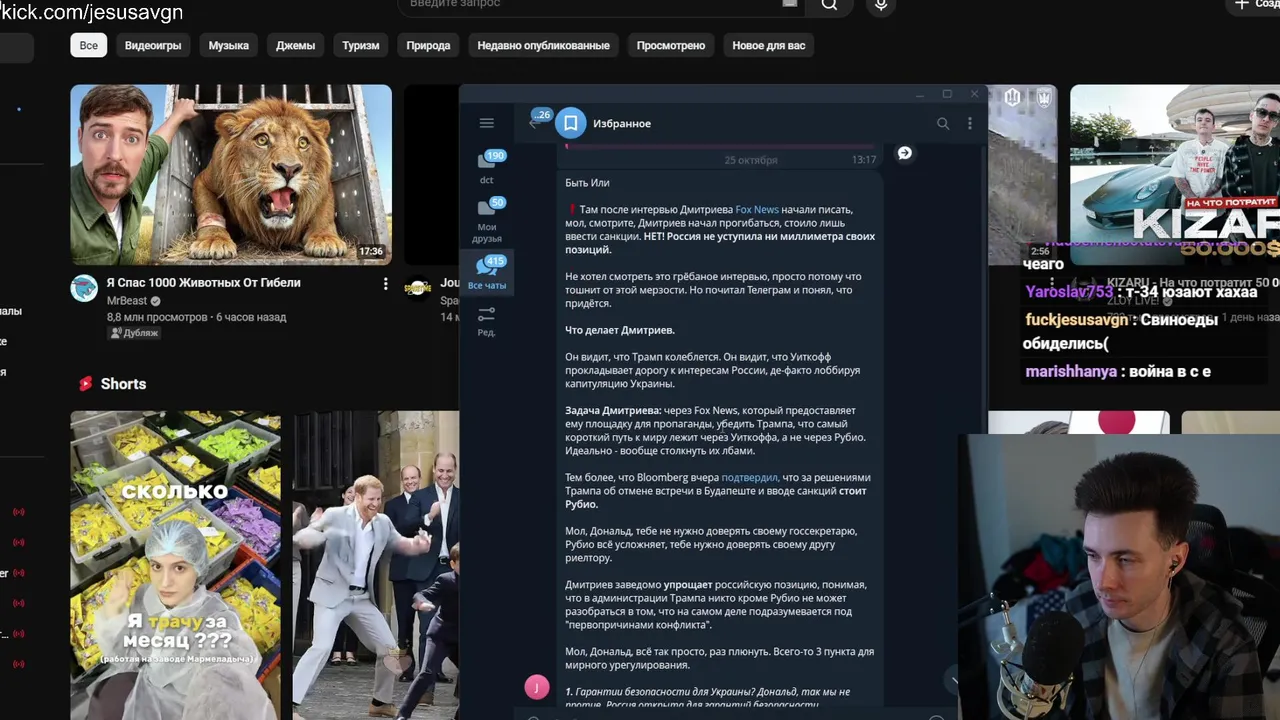Viewport: 1280px width, 720px height.
Task: Select the Видеоигры filter chip
Action: [153, 45]
